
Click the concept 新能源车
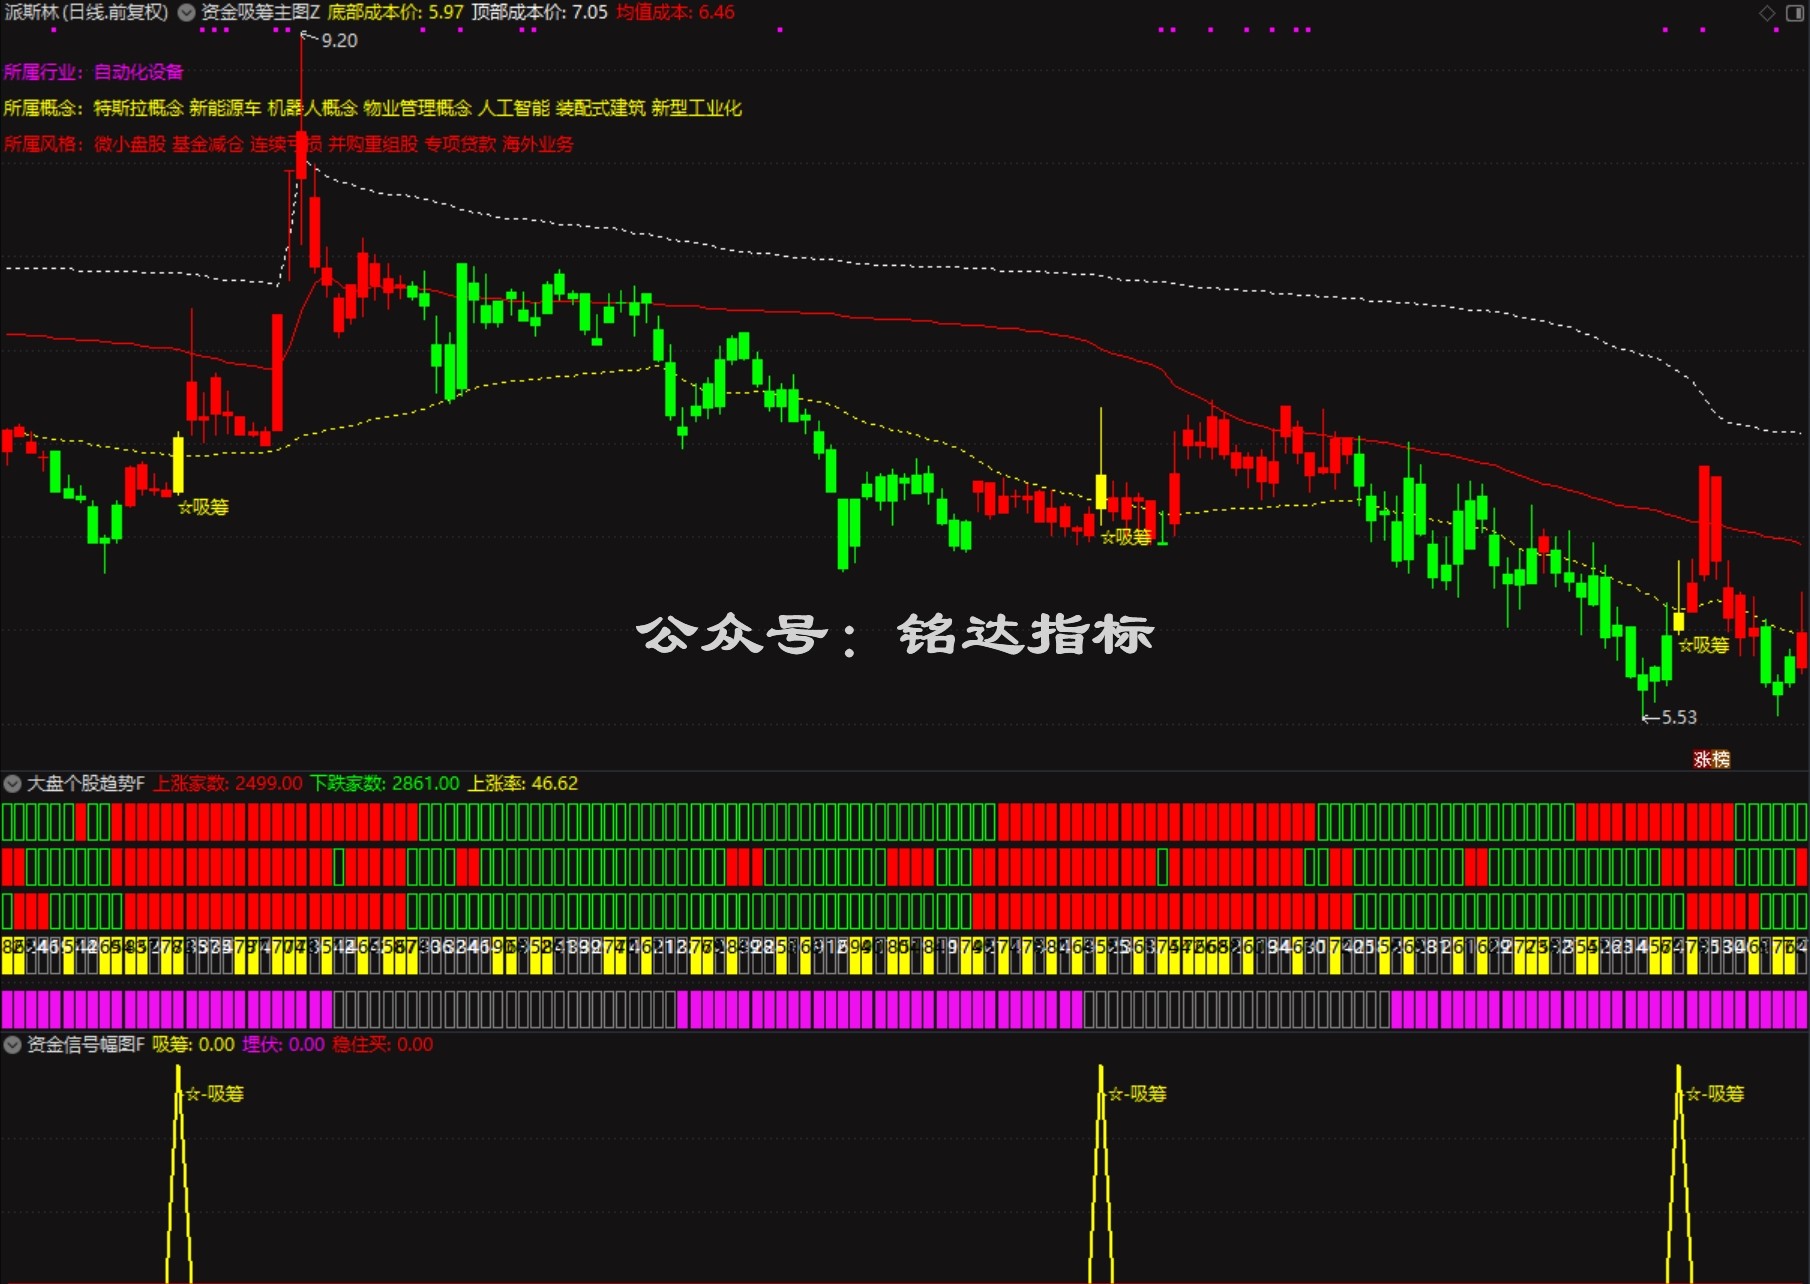coord(225,108)
